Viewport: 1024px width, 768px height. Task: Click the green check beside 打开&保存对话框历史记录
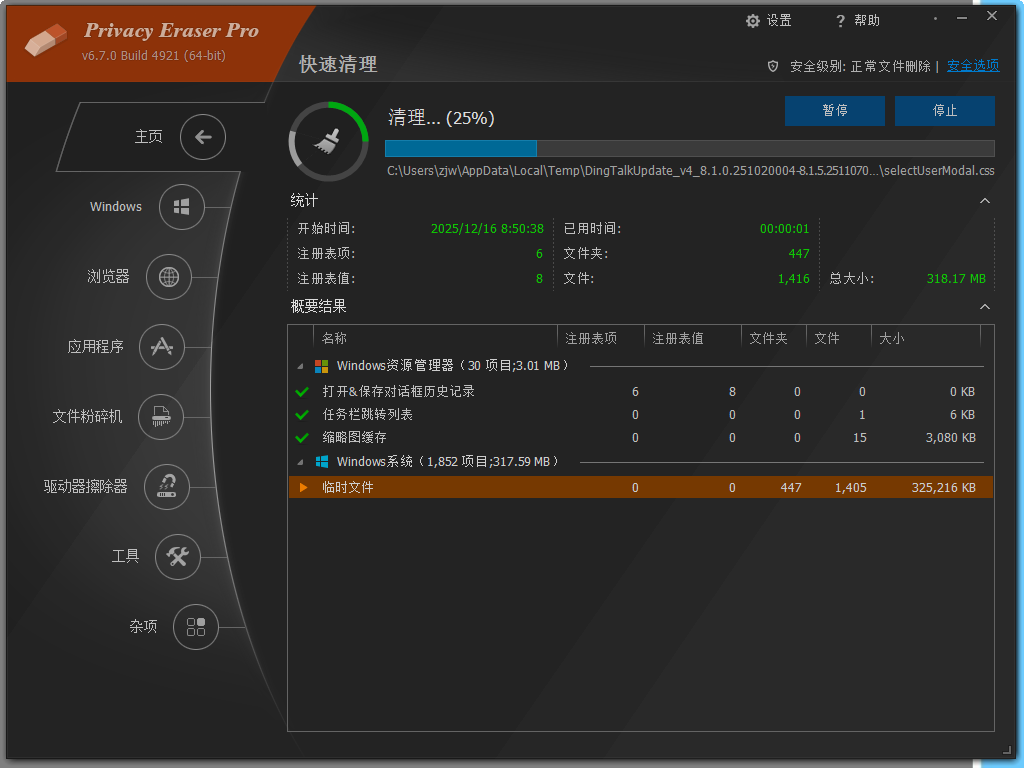click(302, 392)
